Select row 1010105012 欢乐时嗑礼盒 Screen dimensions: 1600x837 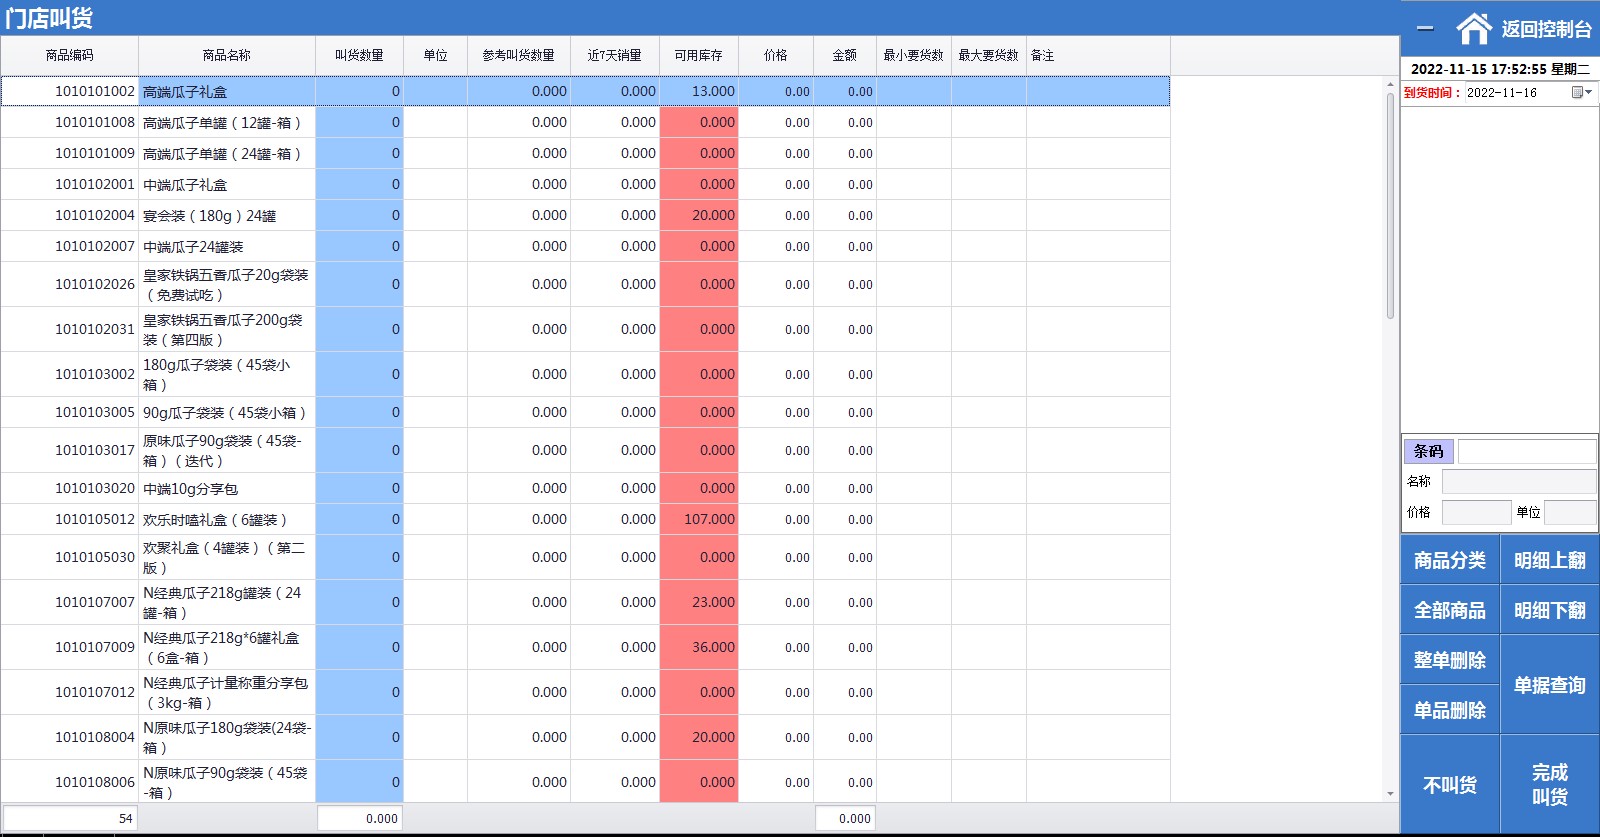(x=585, y=519)
